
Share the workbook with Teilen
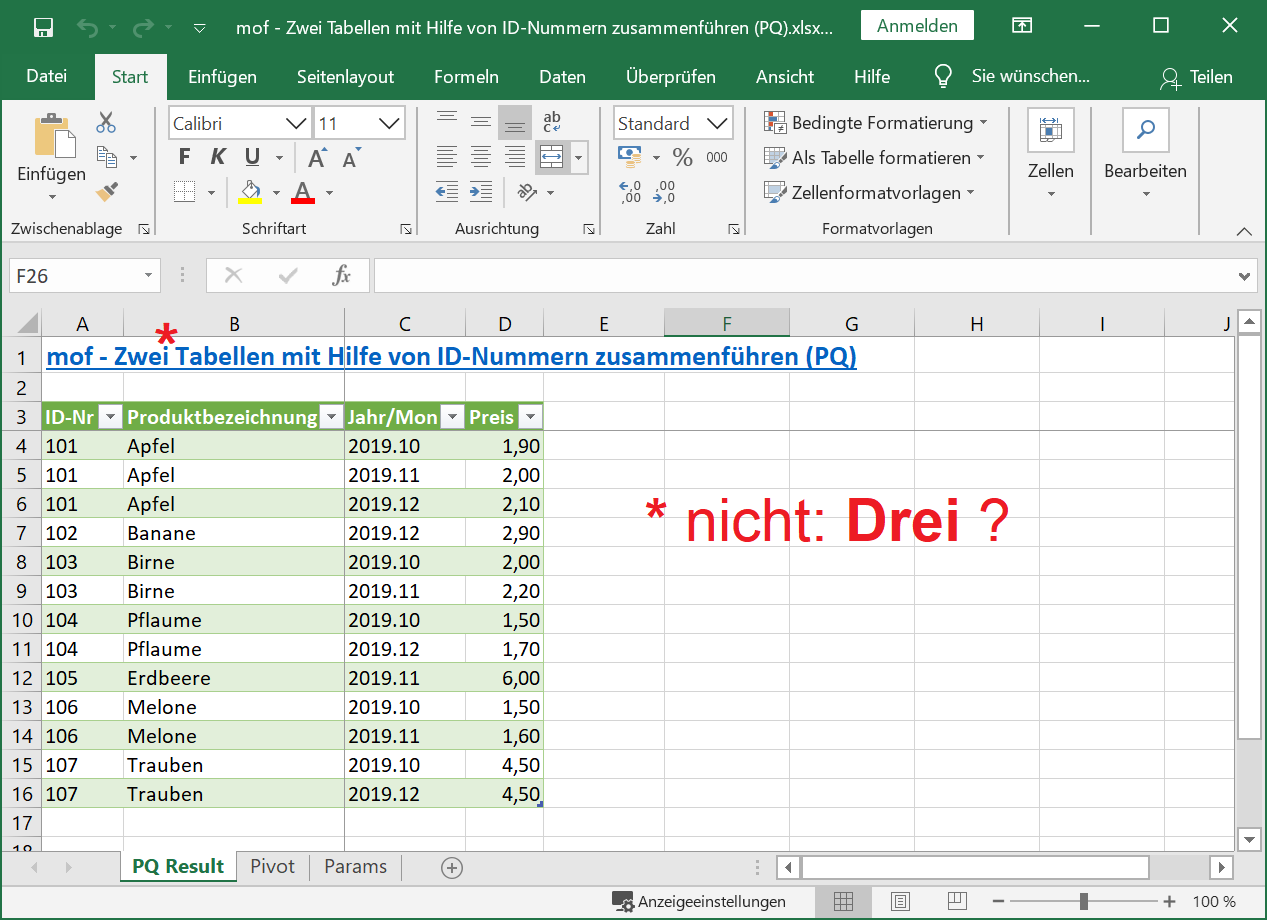click(1196, 77)
